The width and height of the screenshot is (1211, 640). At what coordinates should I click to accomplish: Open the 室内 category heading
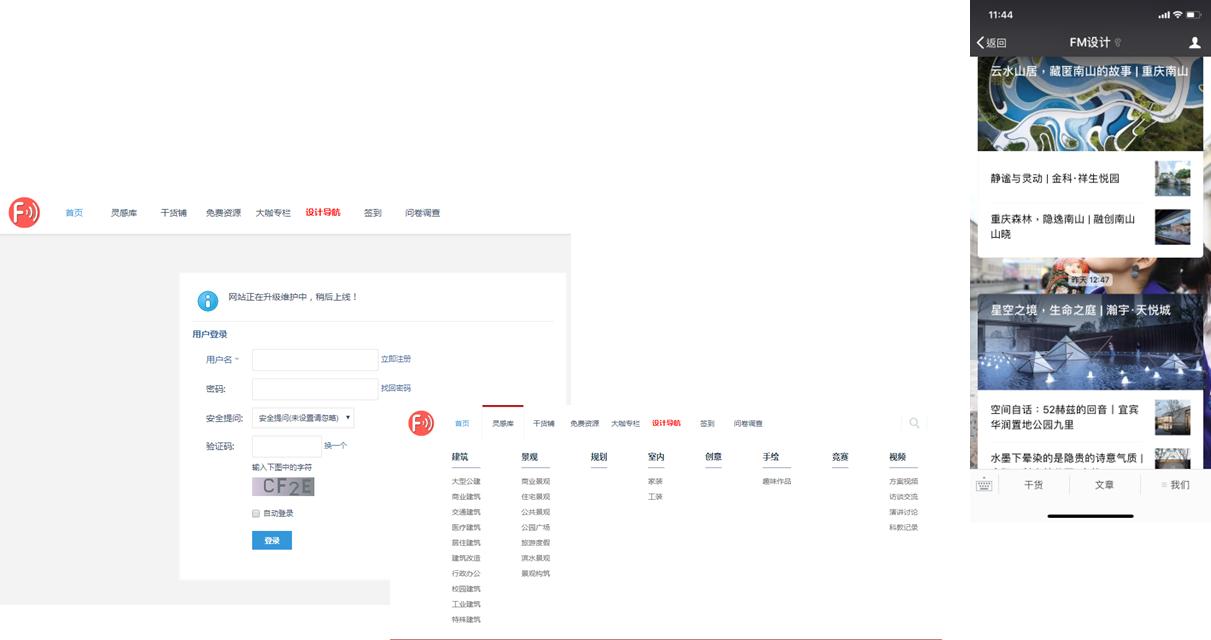tap(656, 457)
